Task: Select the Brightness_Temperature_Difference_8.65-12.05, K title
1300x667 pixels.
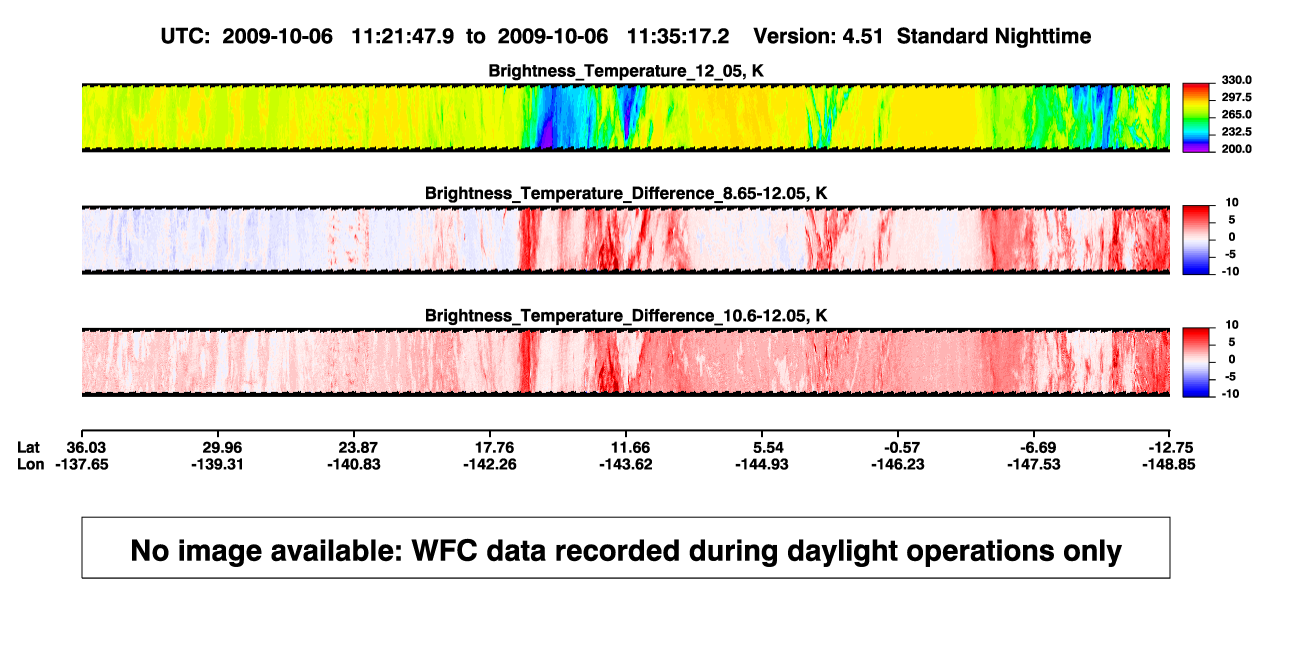Action: click(x=626, y=193)
